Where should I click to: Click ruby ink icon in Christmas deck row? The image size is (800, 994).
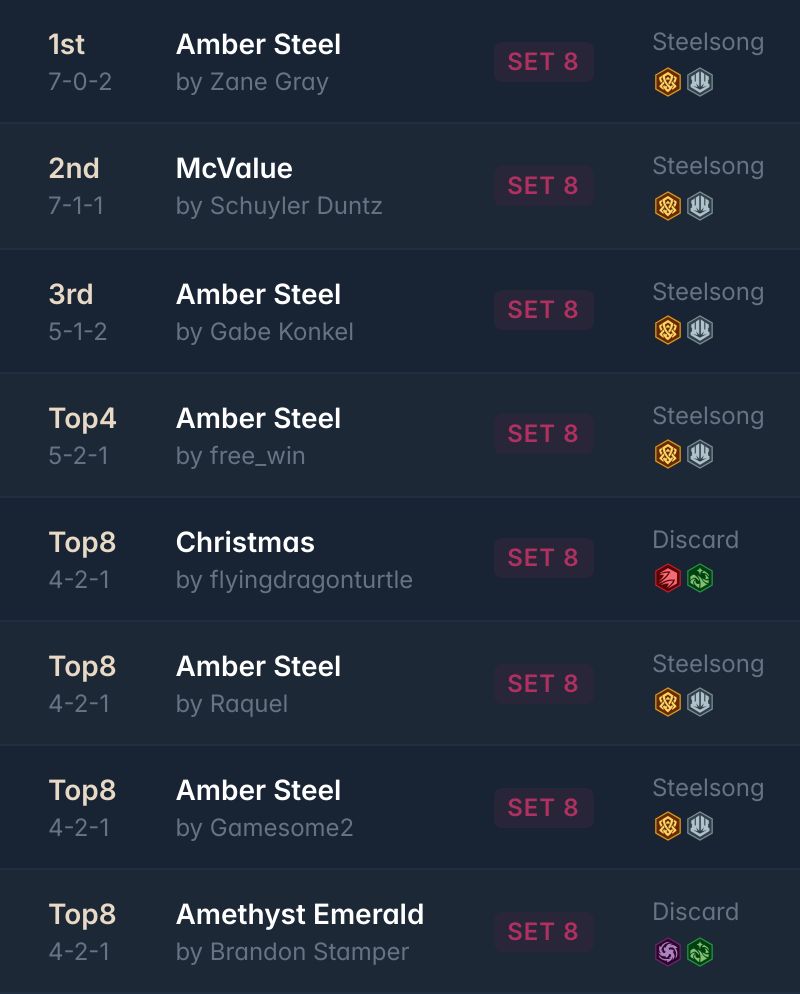[668, 578]
